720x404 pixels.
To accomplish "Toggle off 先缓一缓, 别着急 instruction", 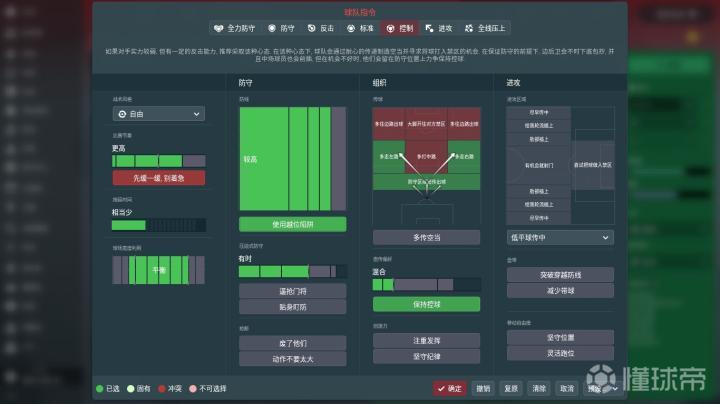I will click(158, 178).
